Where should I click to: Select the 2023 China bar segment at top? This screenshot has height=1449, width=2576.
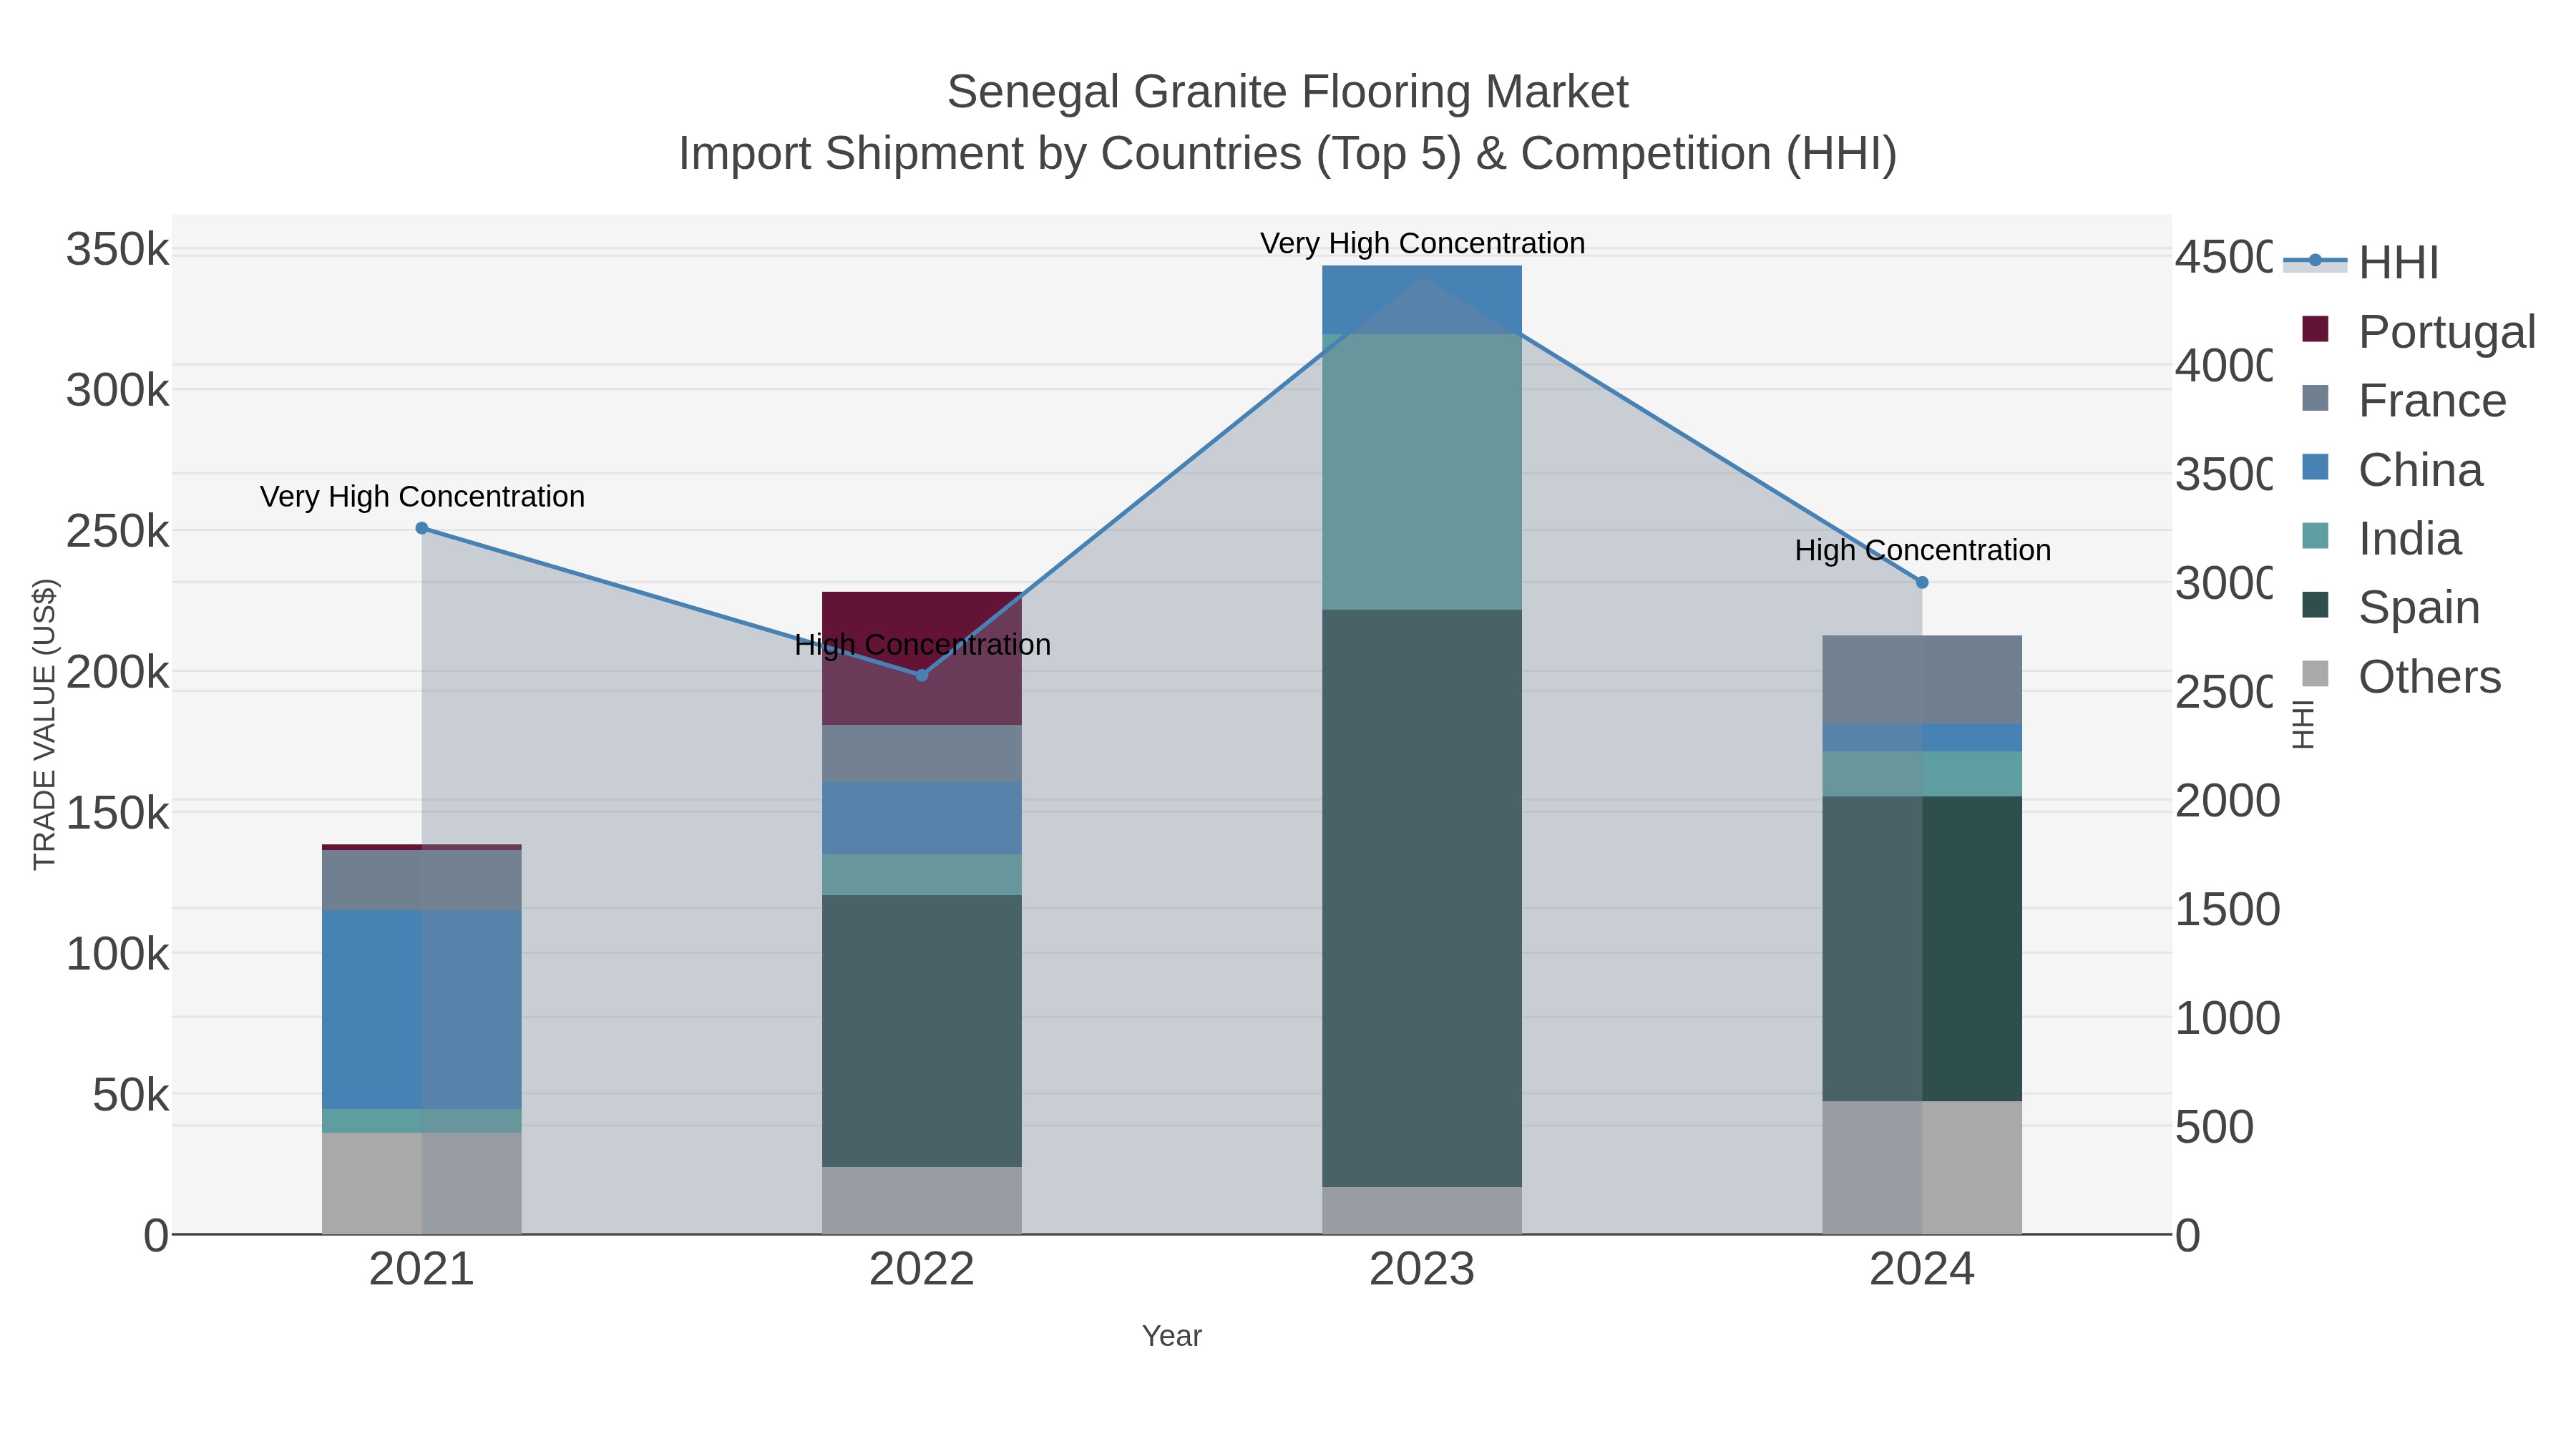1422,300
